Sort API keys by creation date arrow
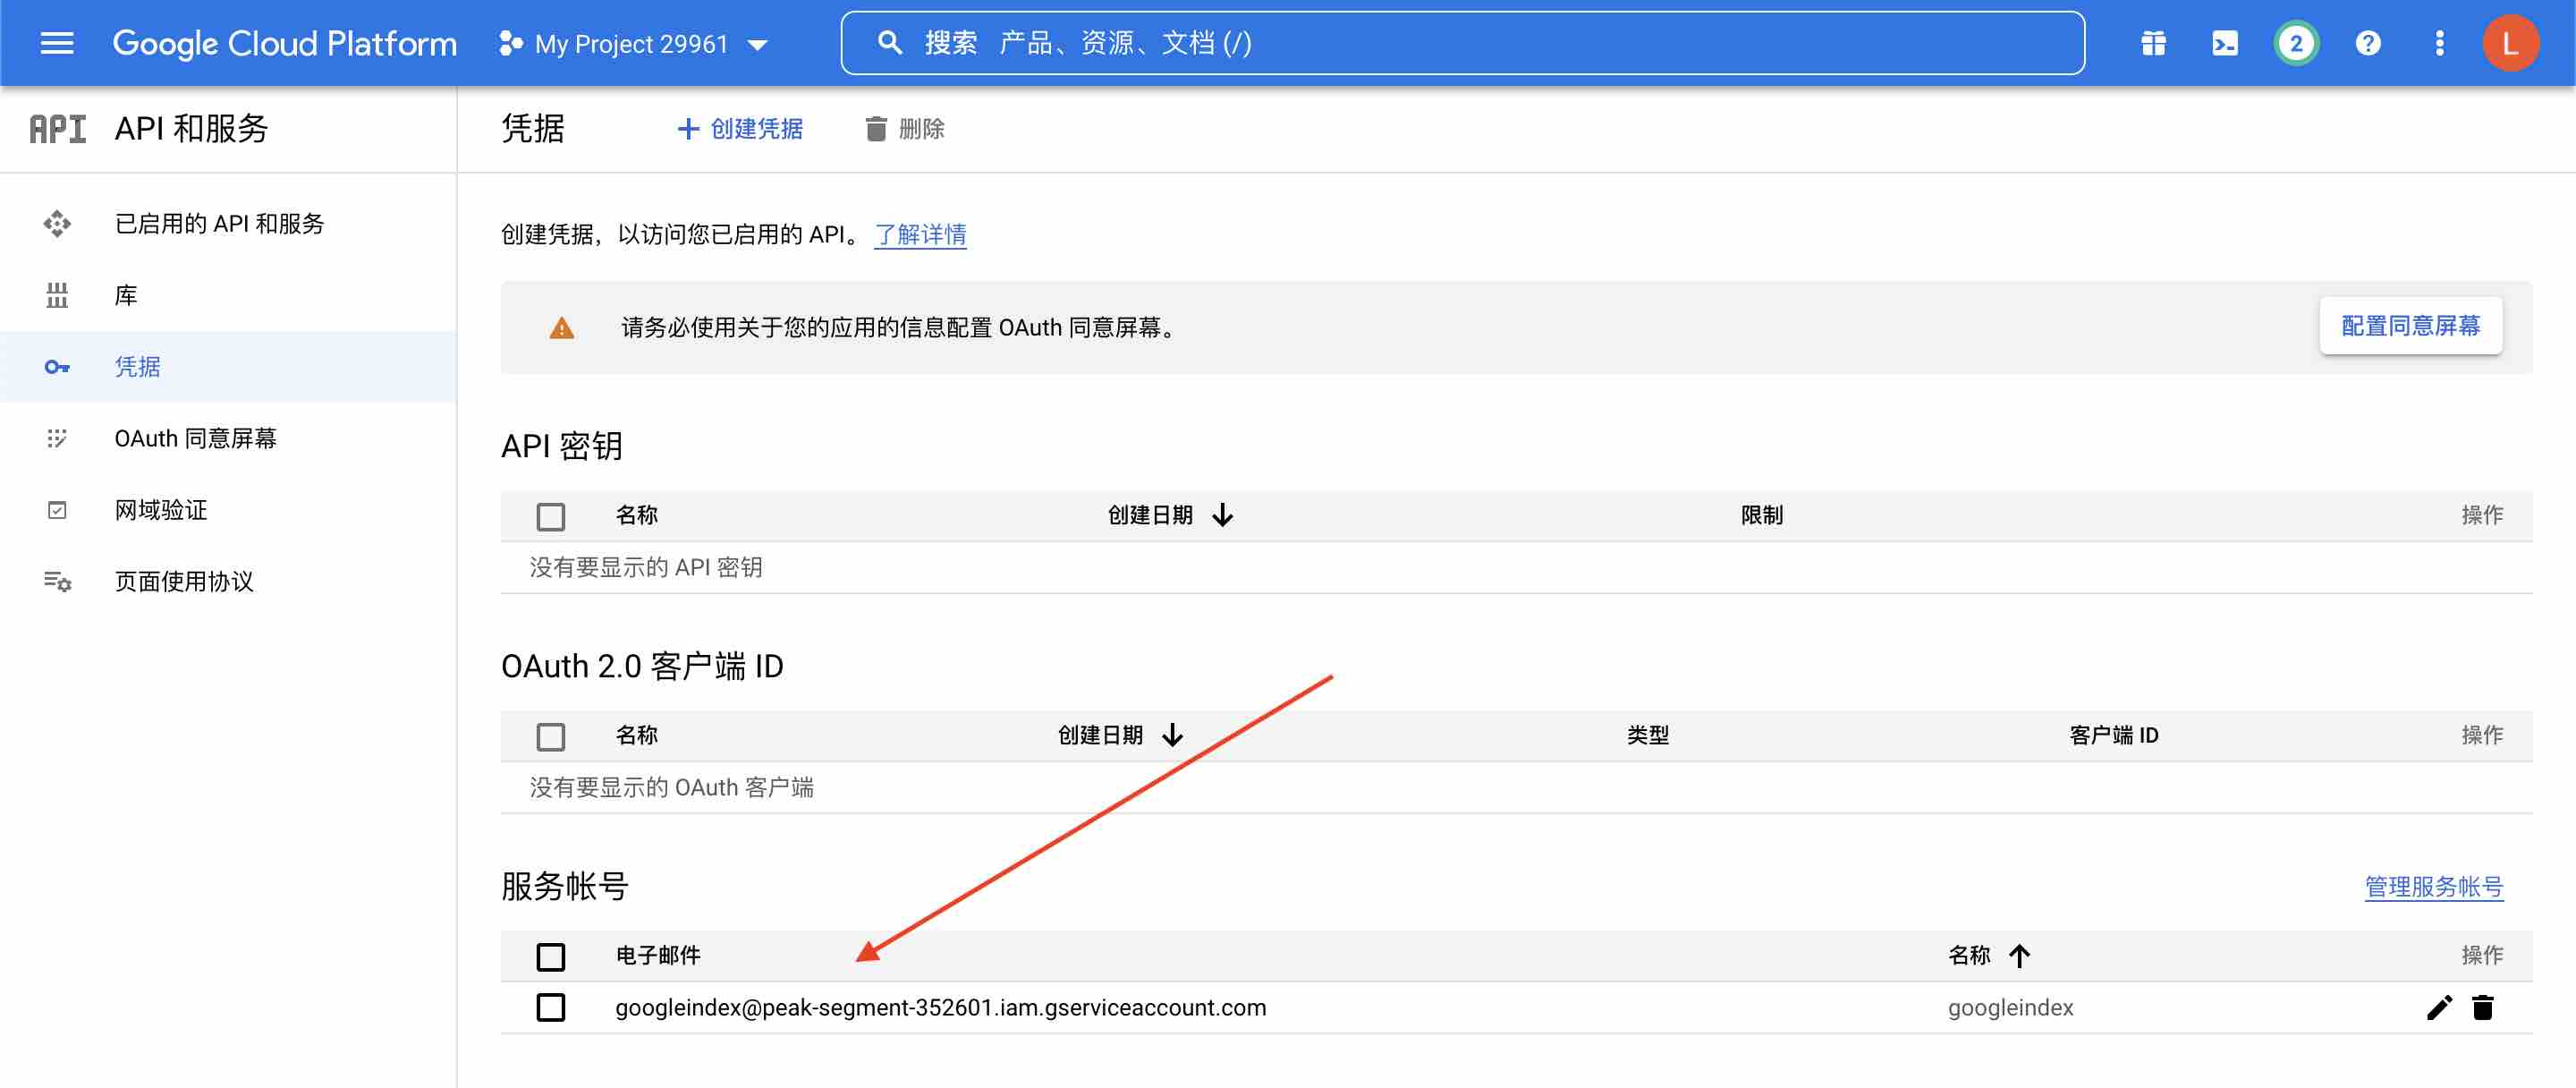 (1222, 515)
